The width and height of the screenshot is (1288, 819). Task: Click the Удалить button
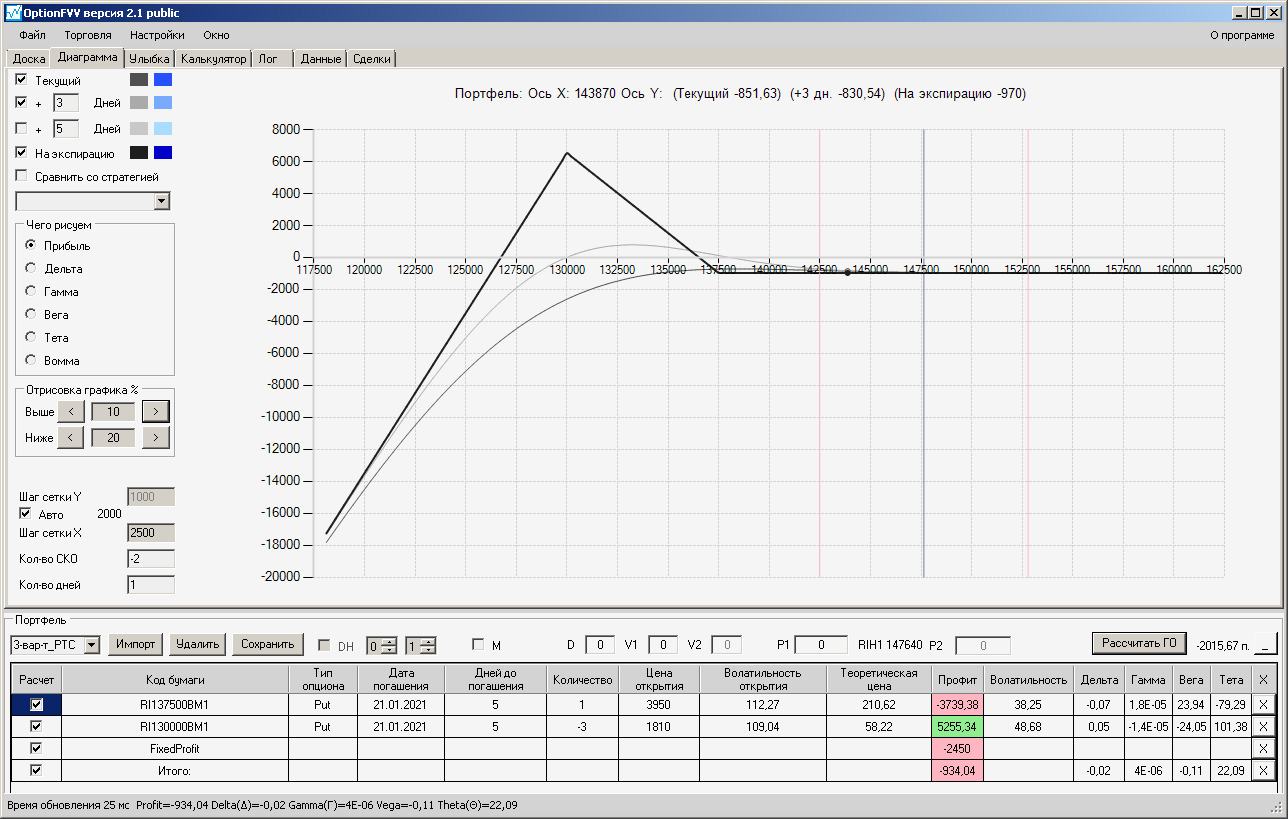[197, 644]
